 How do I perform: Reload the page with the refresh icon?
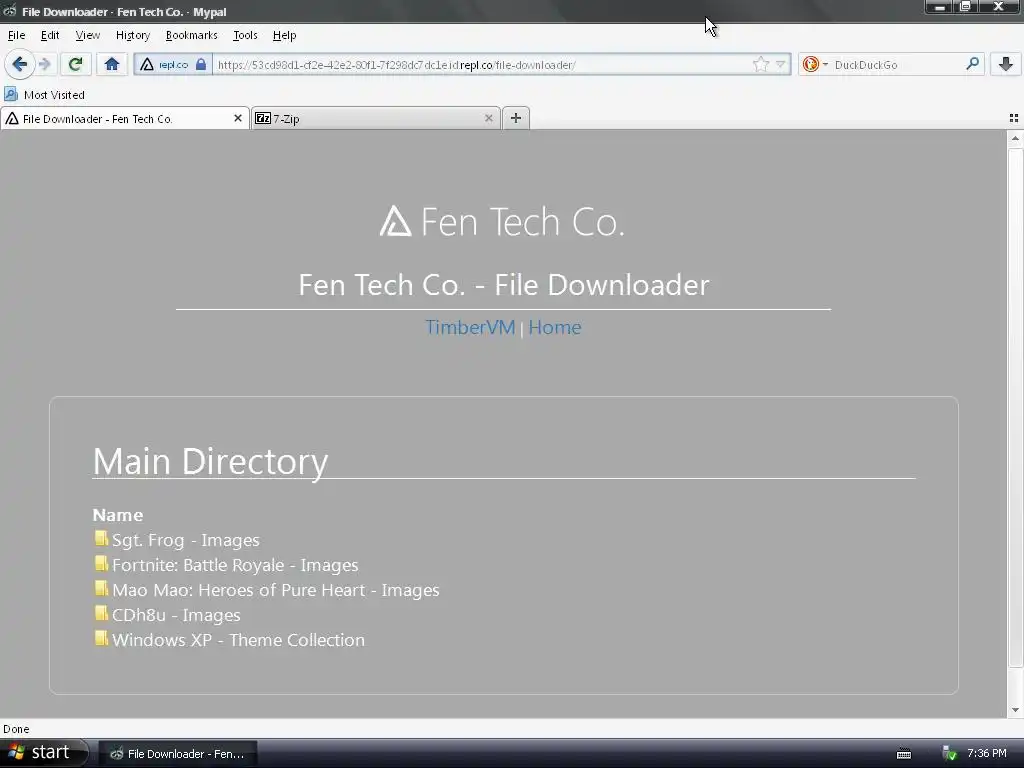(x=75, y=64)
